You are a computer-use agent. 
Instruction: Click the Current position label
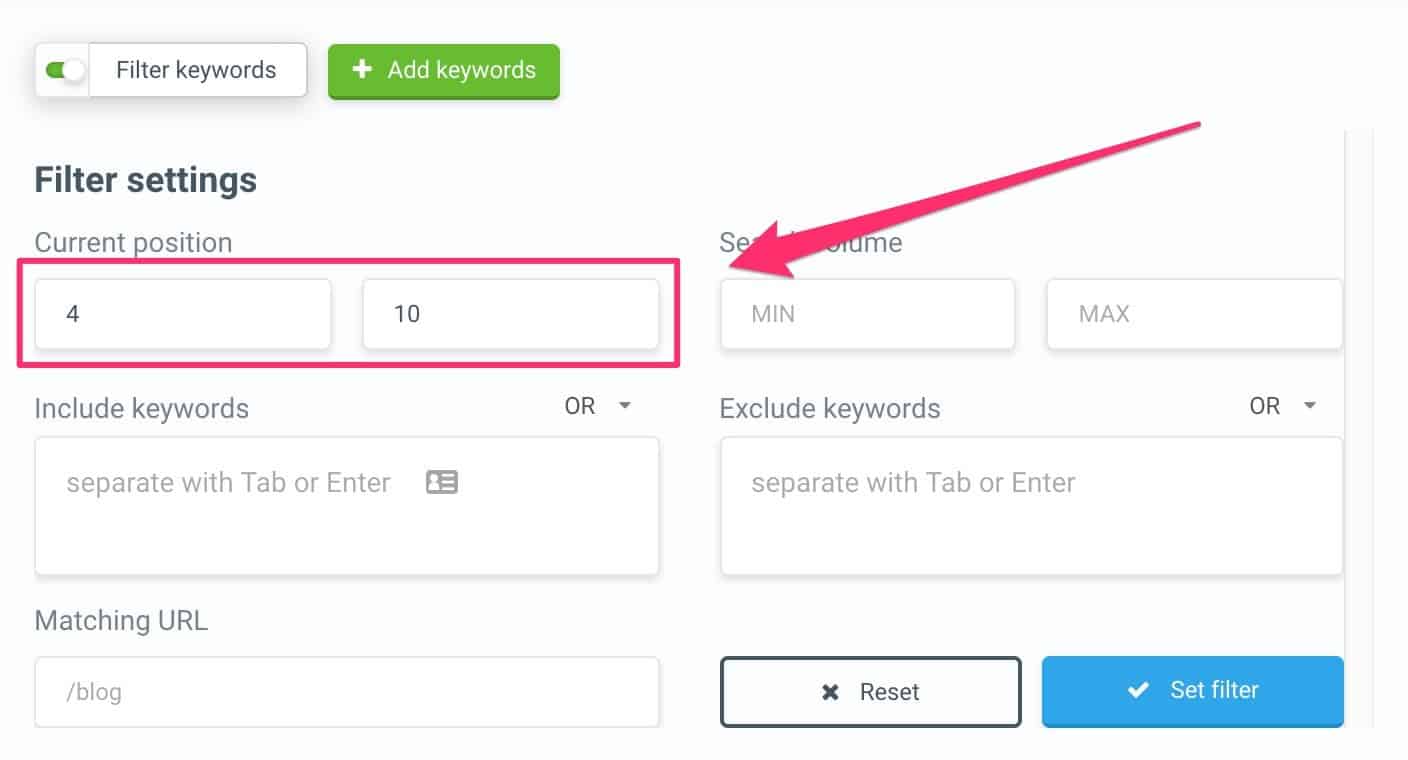[133, 242]
